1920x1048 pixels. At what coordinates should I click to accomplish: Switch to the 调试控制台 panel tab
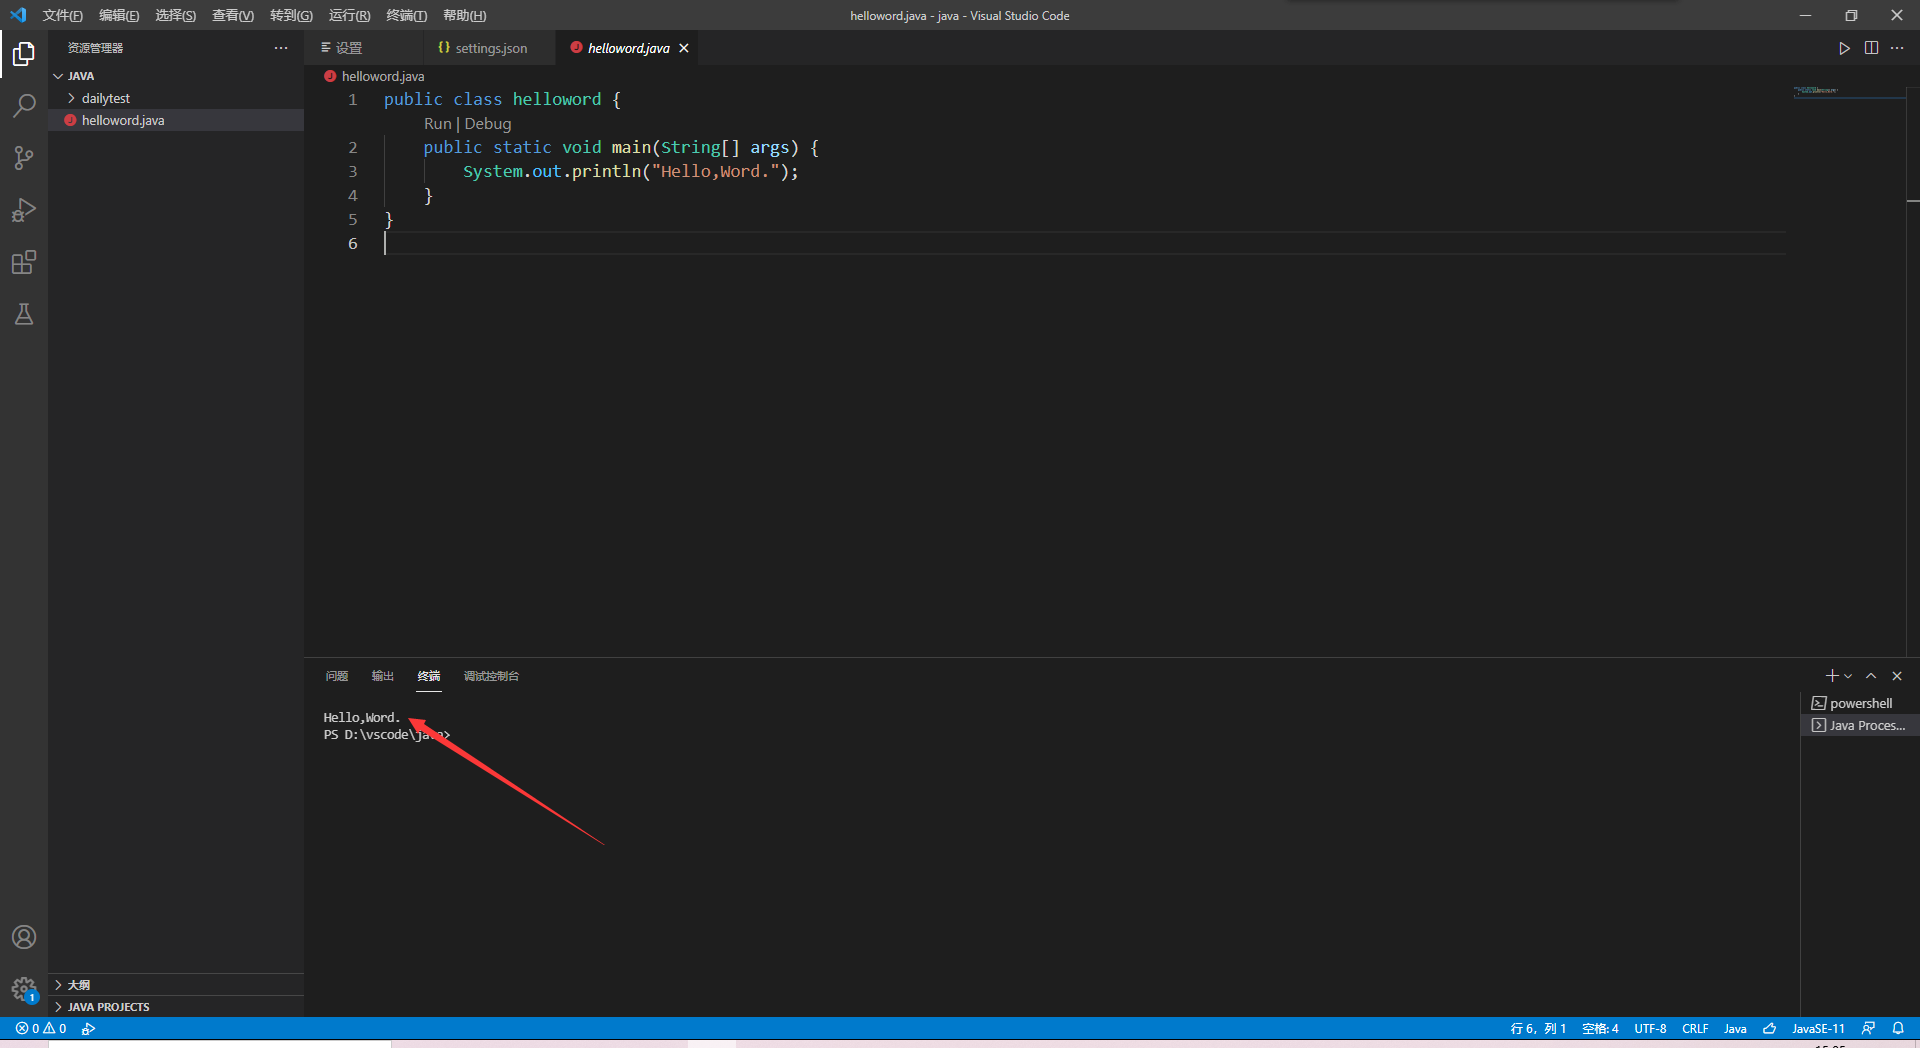click(491, 676)
